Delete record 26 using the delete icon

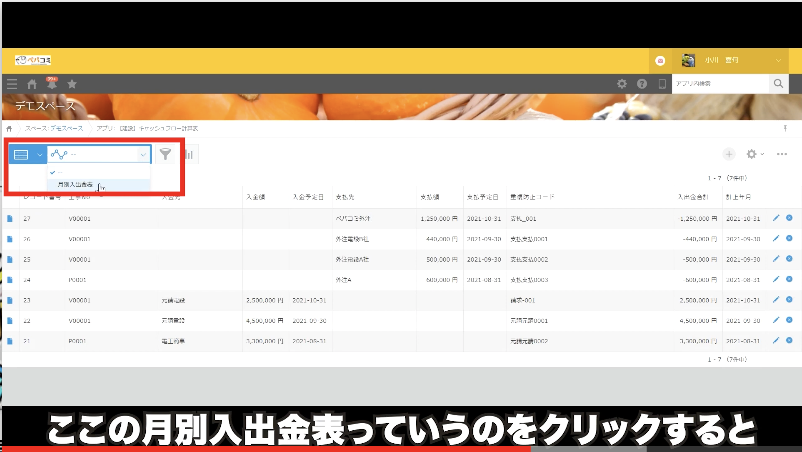point(789,239)
